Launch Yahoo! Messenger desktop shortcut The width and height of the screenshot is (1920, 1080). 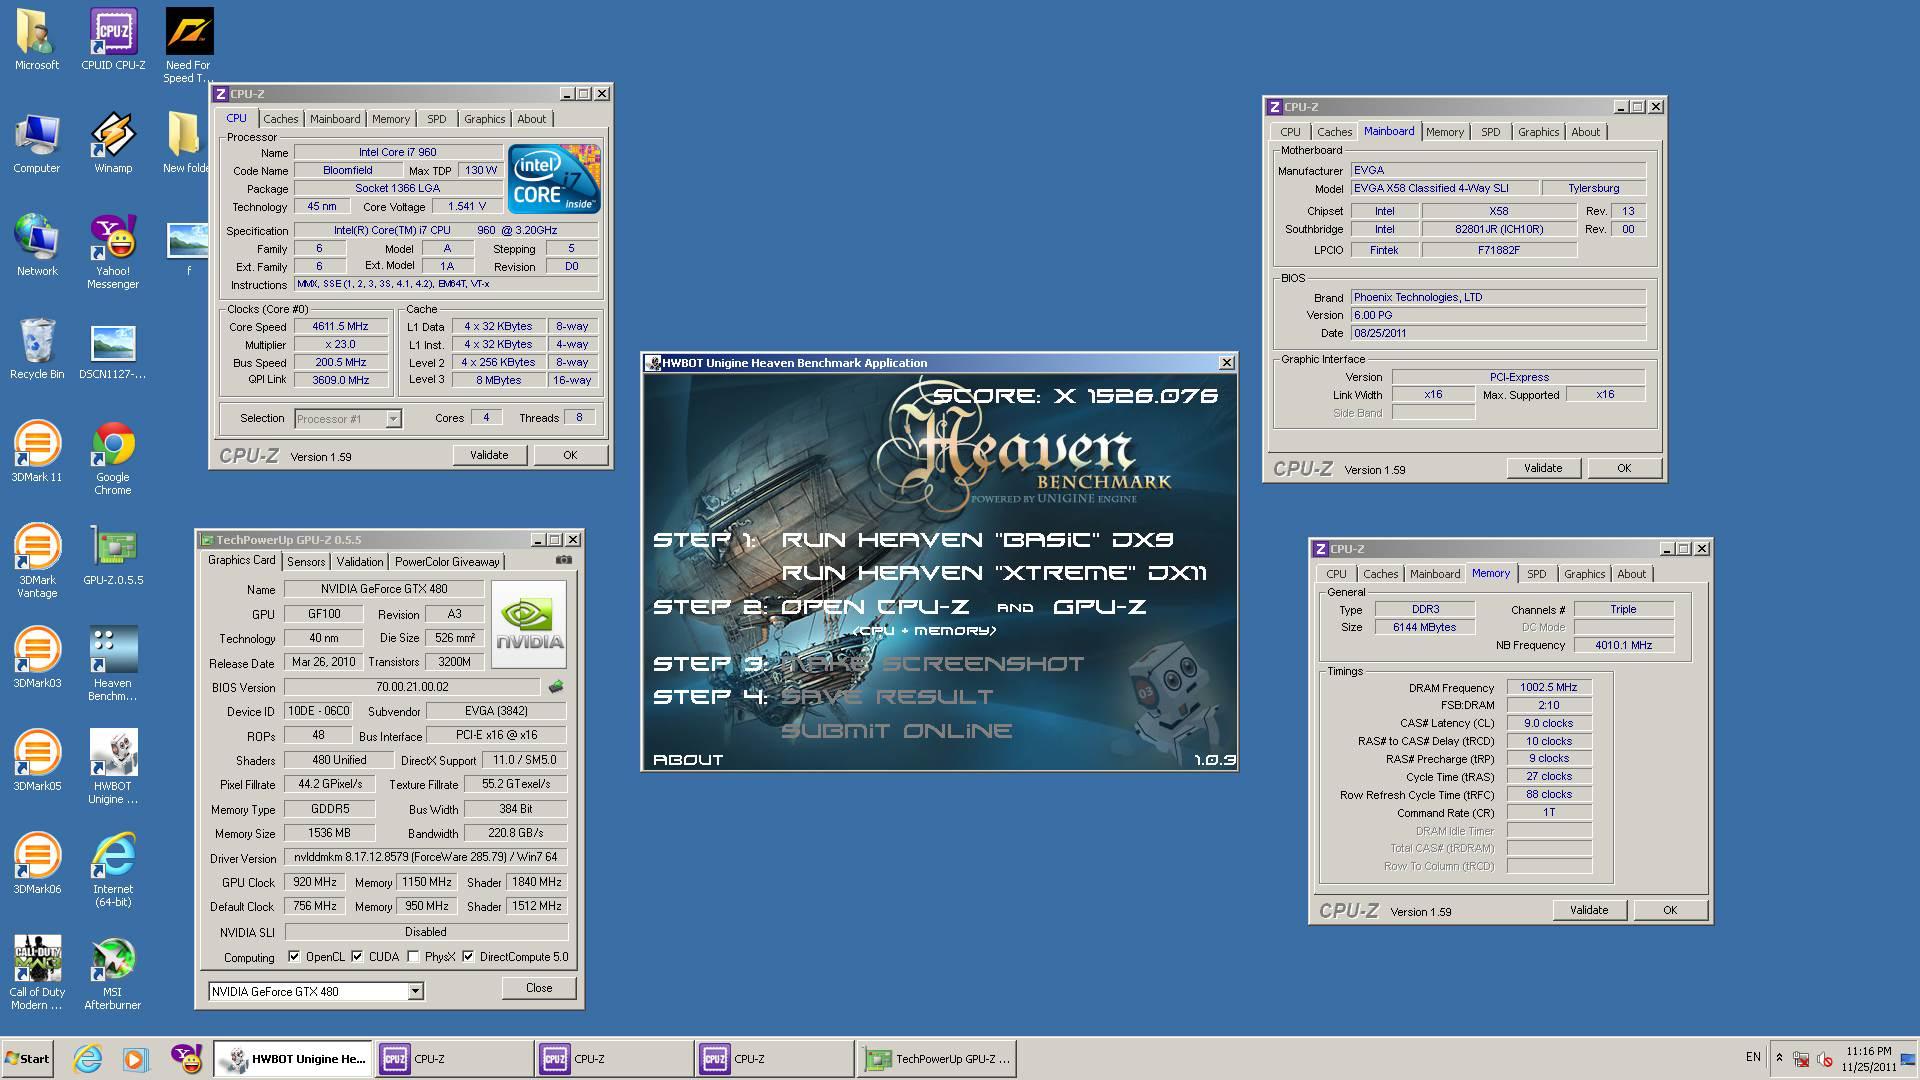click(x=113, y=252)
